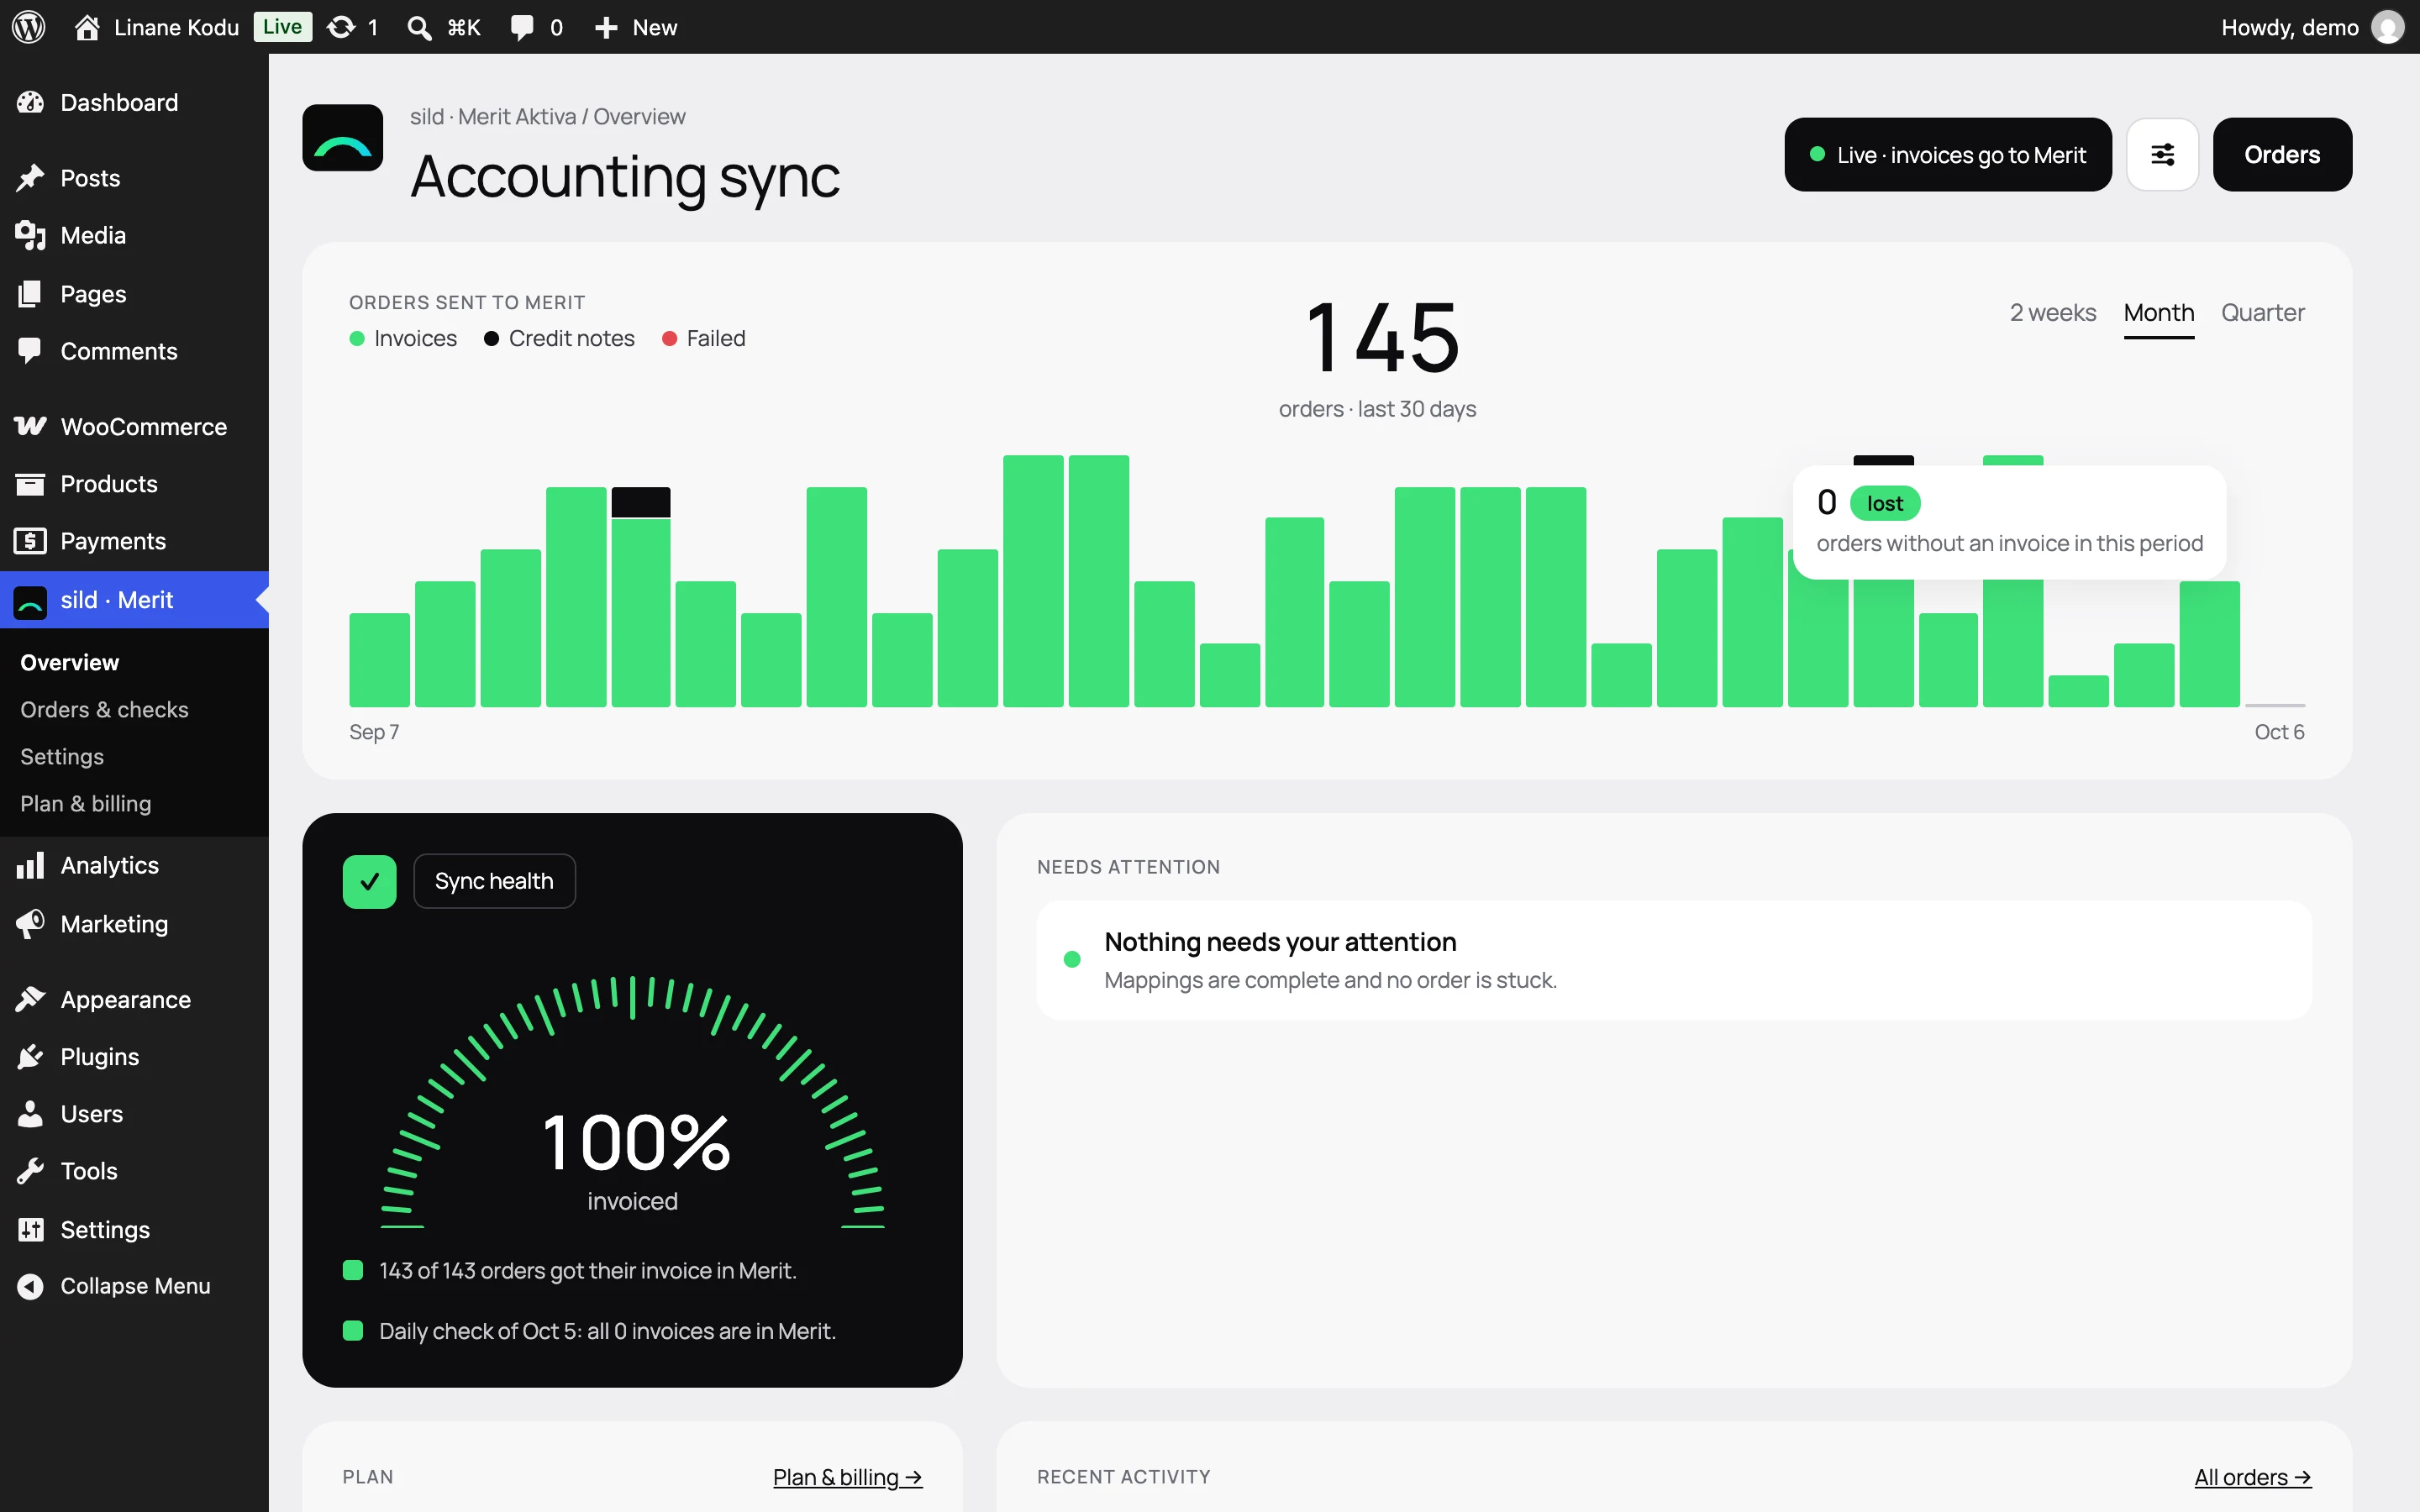Click the Howdy, demo account menu
Screen dimensions: 2420x1512
coord(2312,27)
